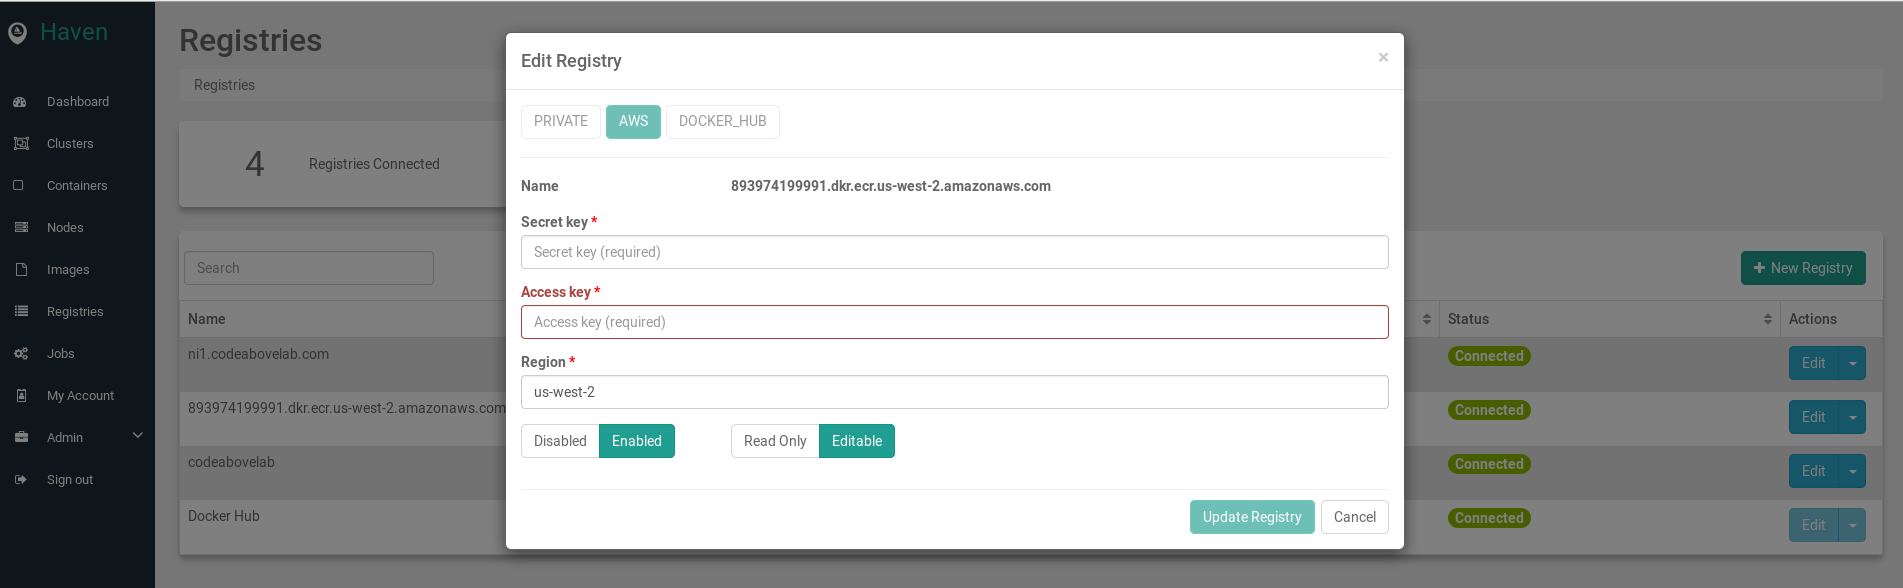The height and width of the screenshot is (588, 1903).
Task: Click the Containers icon in sidebar
Action: coord(19,186)
